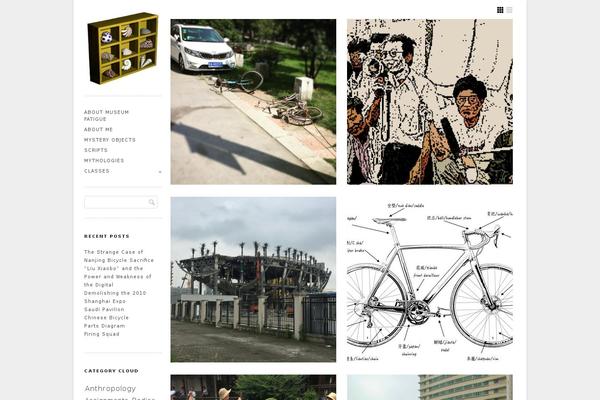Open the Firing Squad post link
This screenshot has height=400, width=600.
tap(101, 334)
